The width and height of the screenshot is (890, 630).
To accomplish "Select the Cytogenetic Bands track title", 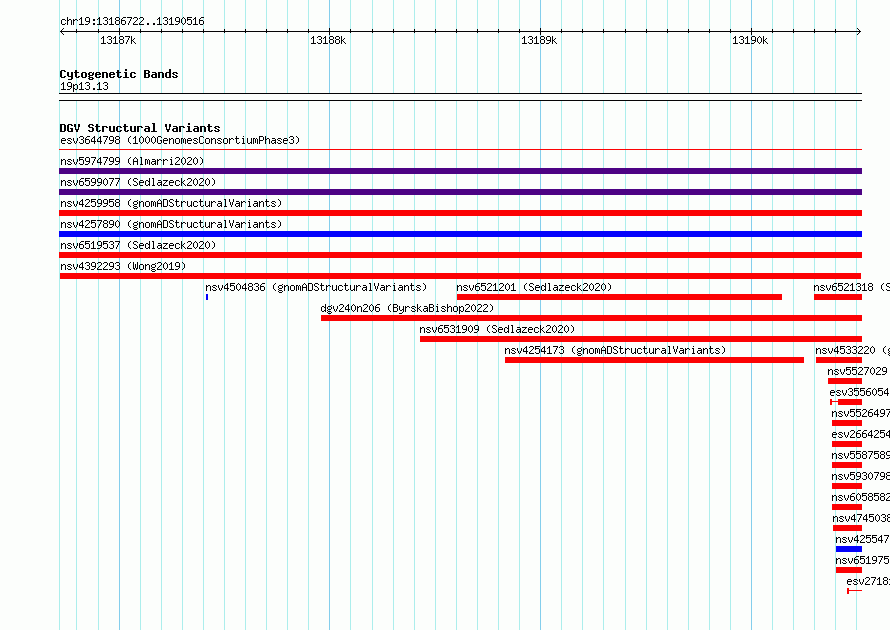I will pyautogui.click(x=119, y=74).
